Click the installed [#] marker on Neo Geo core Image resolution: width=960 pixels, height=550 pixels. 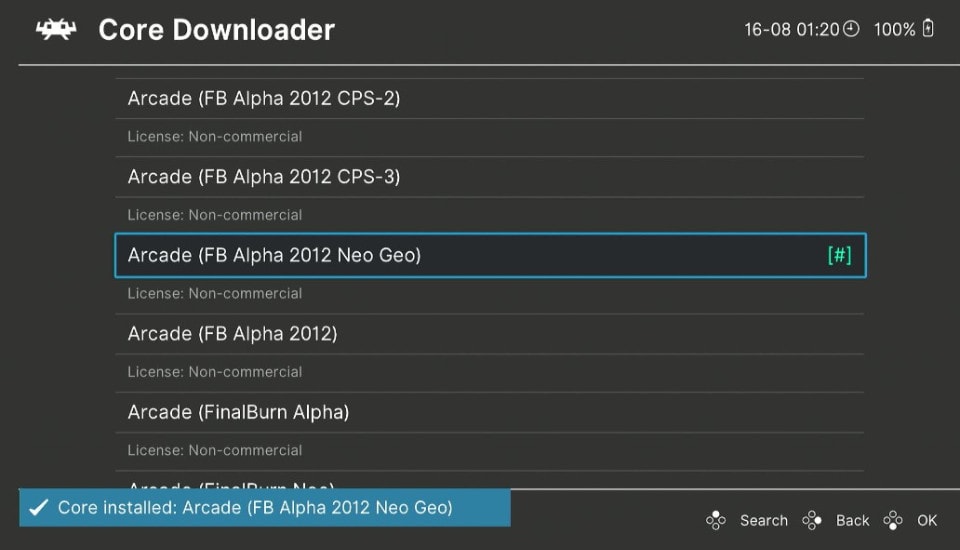(839, 255)
